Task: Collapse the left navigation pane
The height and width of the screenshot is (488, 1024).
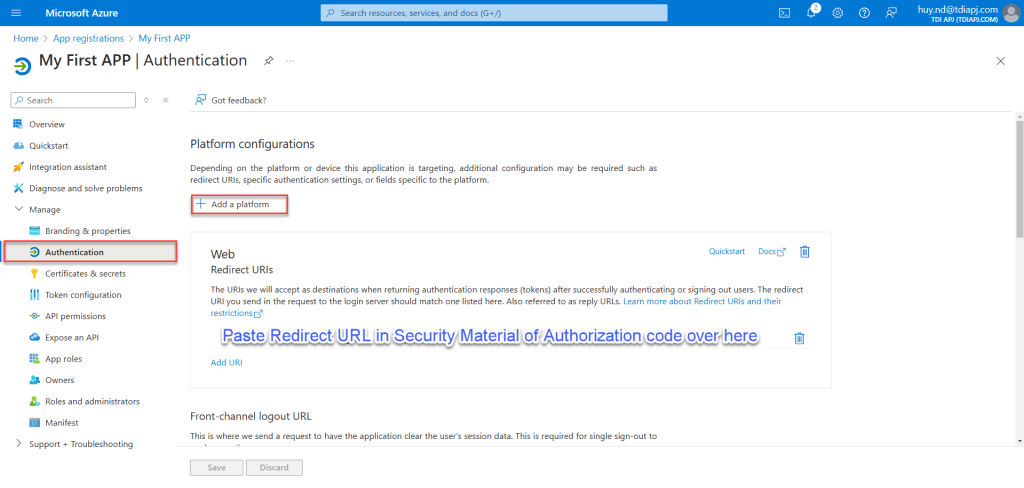Action: point(166,100)
